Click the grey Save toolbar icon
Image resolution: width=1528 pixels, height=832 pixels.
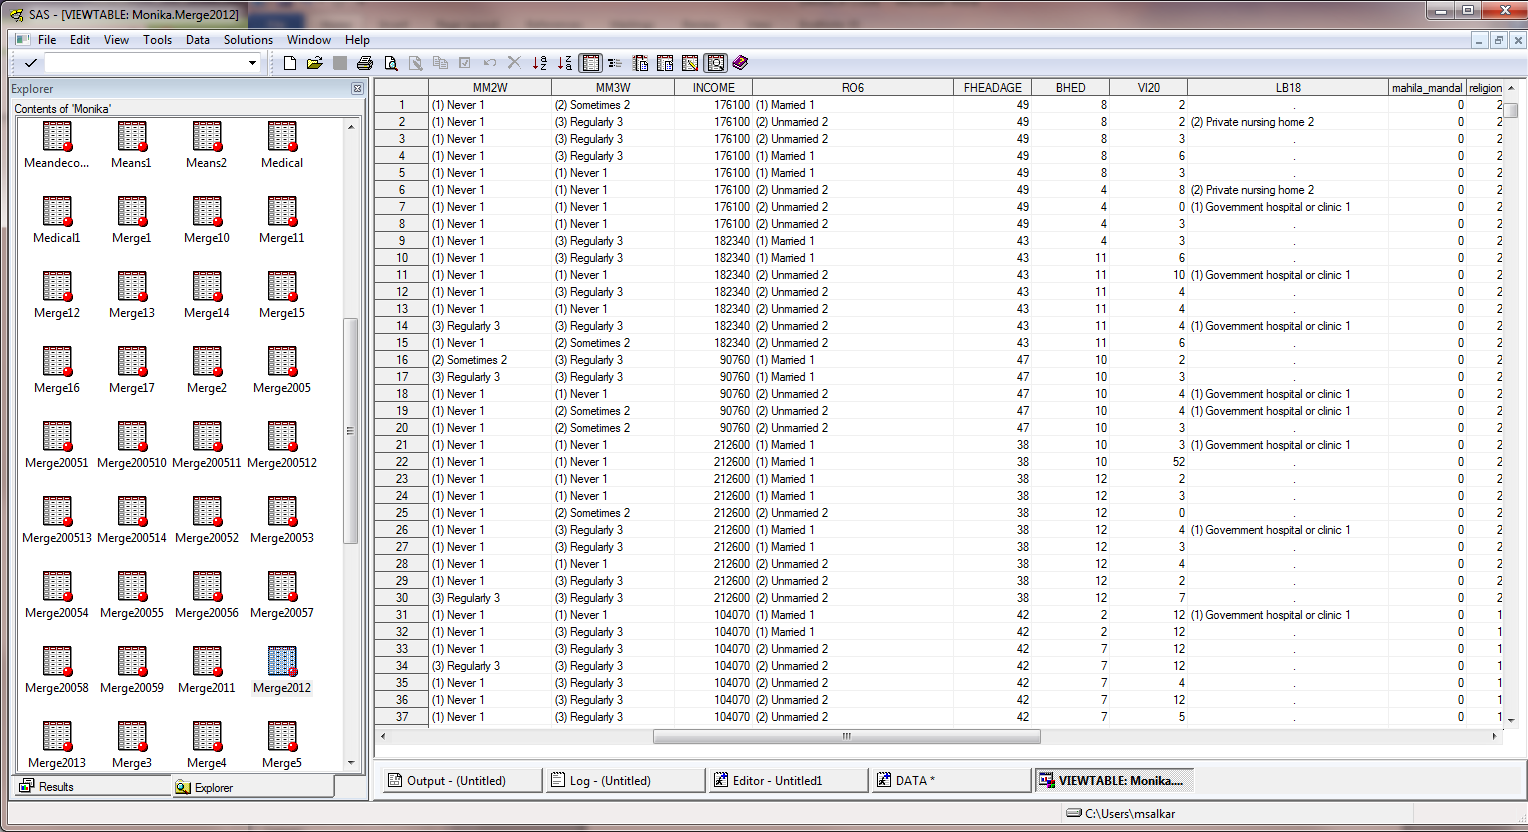click(340, 63)
